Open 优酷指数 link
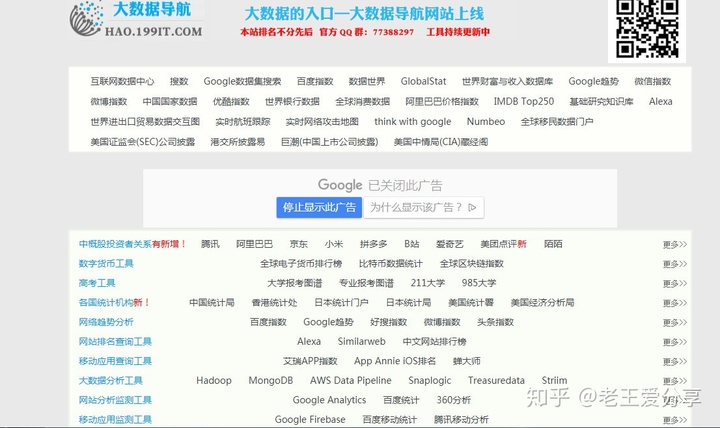The image size is (720, 428). point(231,101)
